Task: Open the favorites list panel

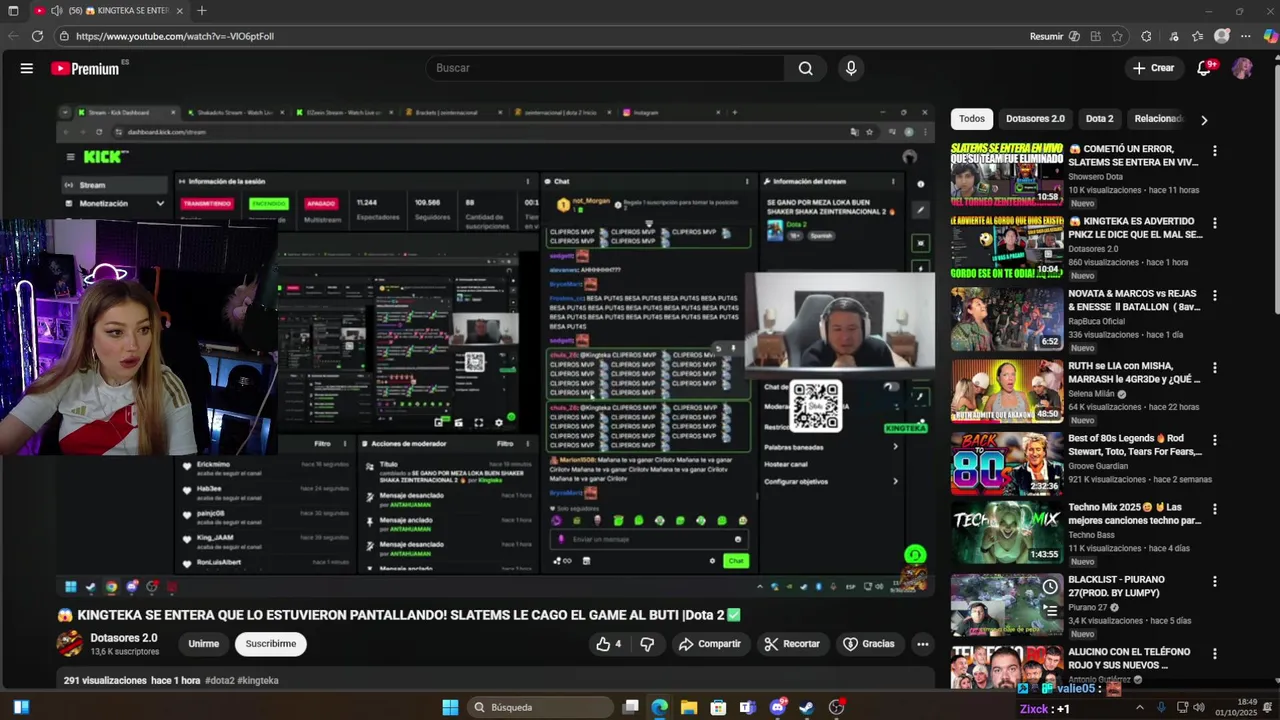Action: 1197,36
